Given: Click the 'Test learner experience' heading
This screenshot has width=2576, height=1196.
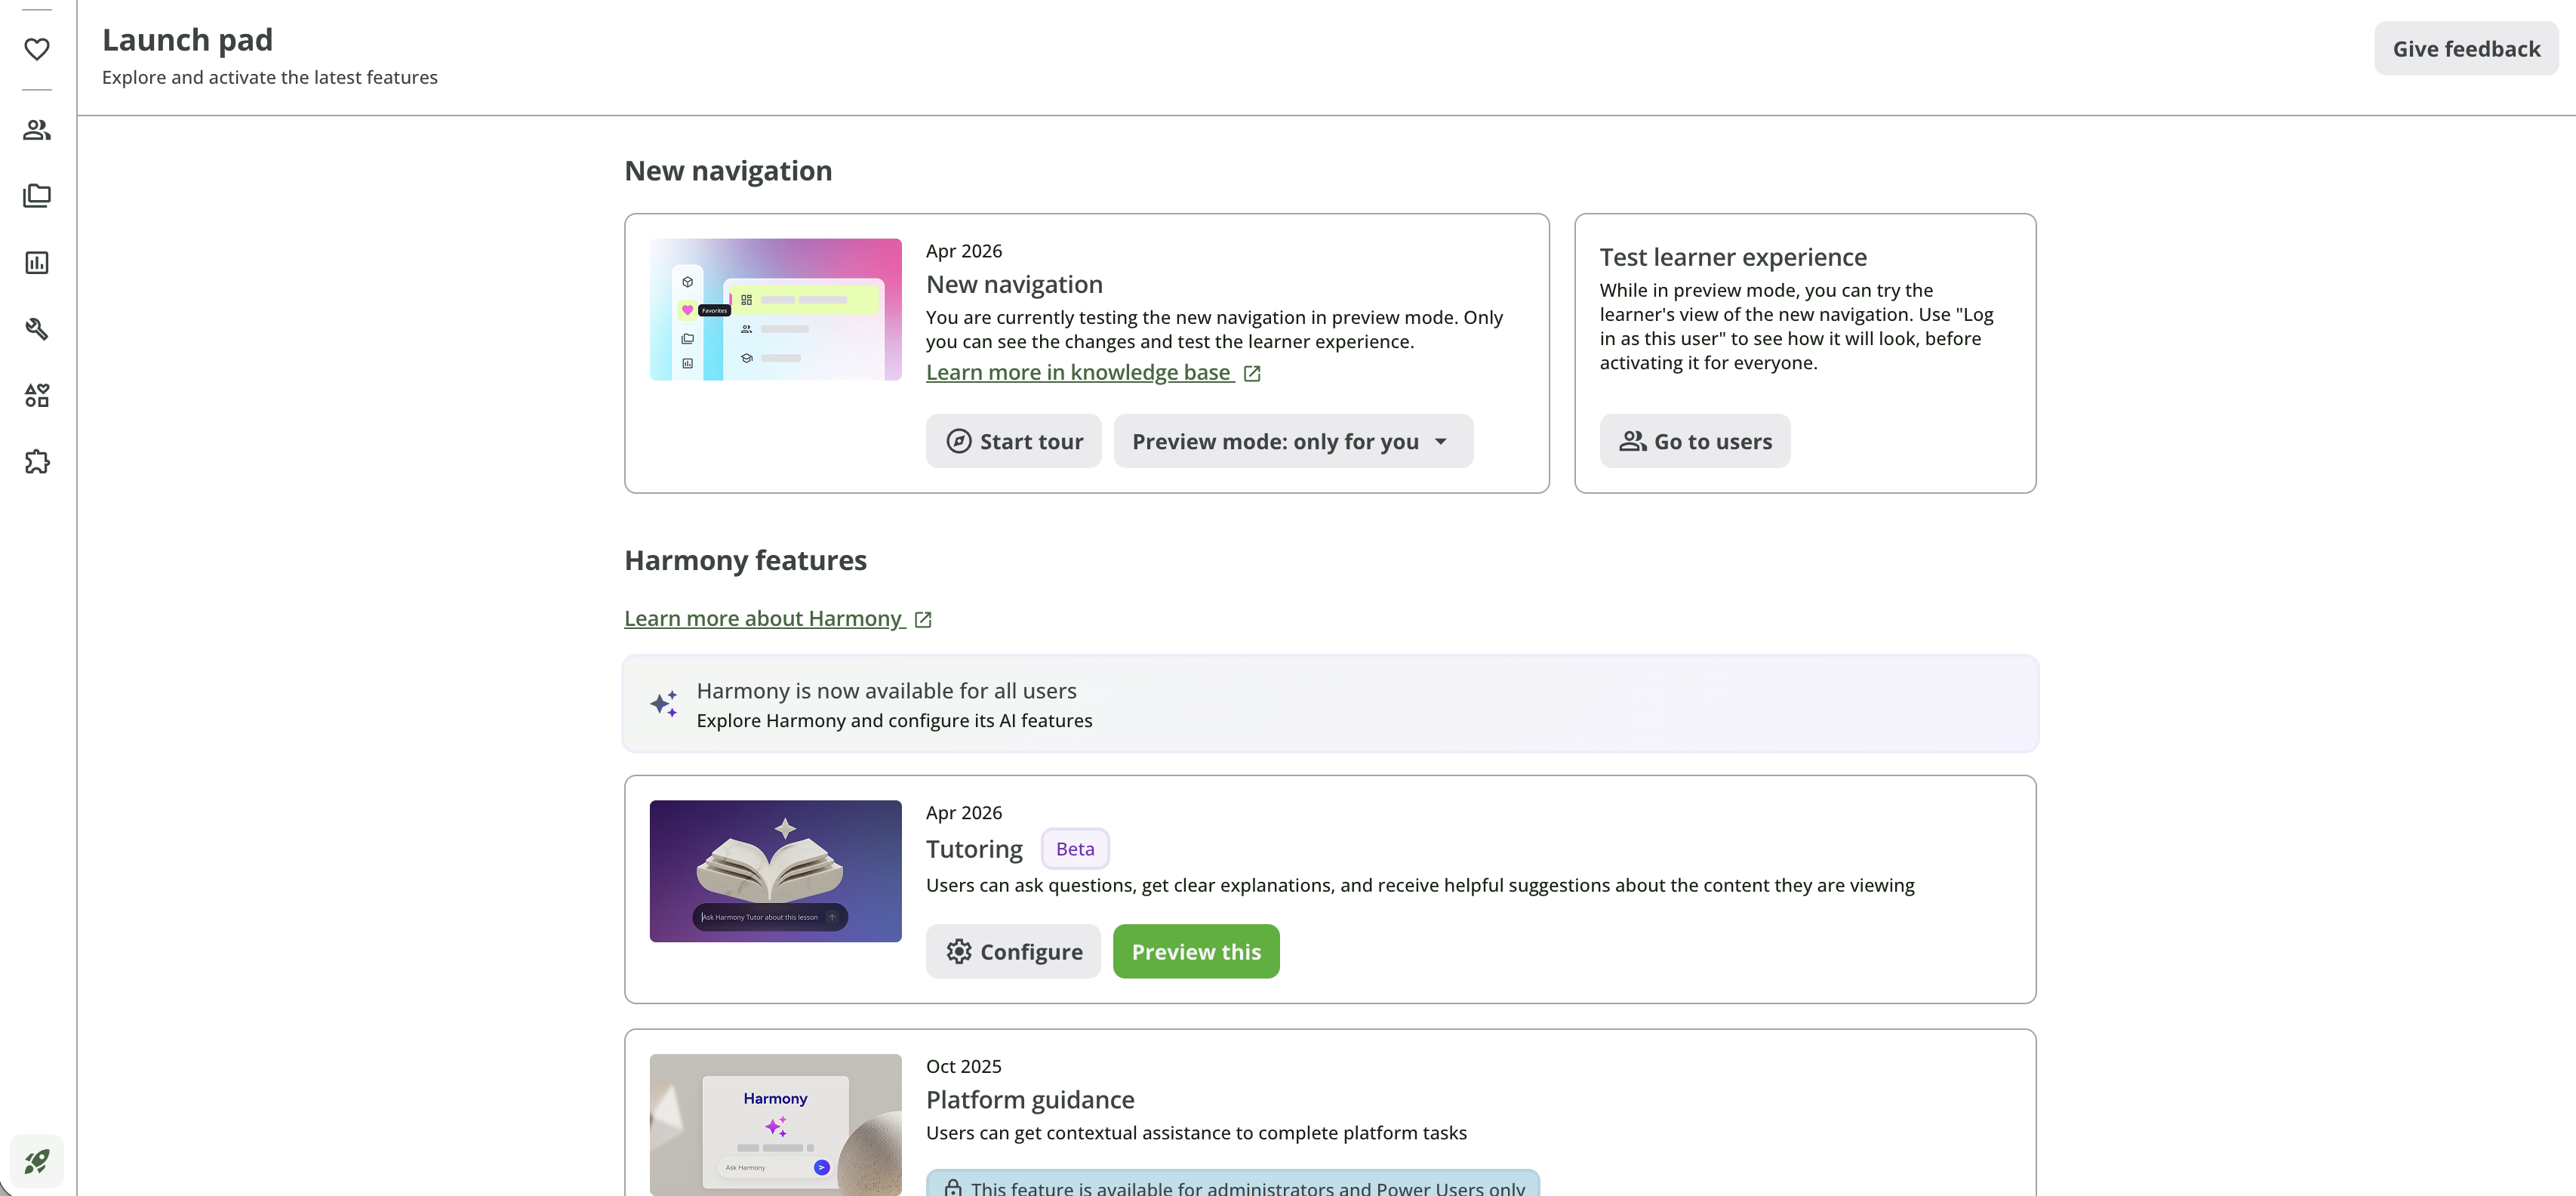Looking at the screenshot, I should pos(1733,257).
